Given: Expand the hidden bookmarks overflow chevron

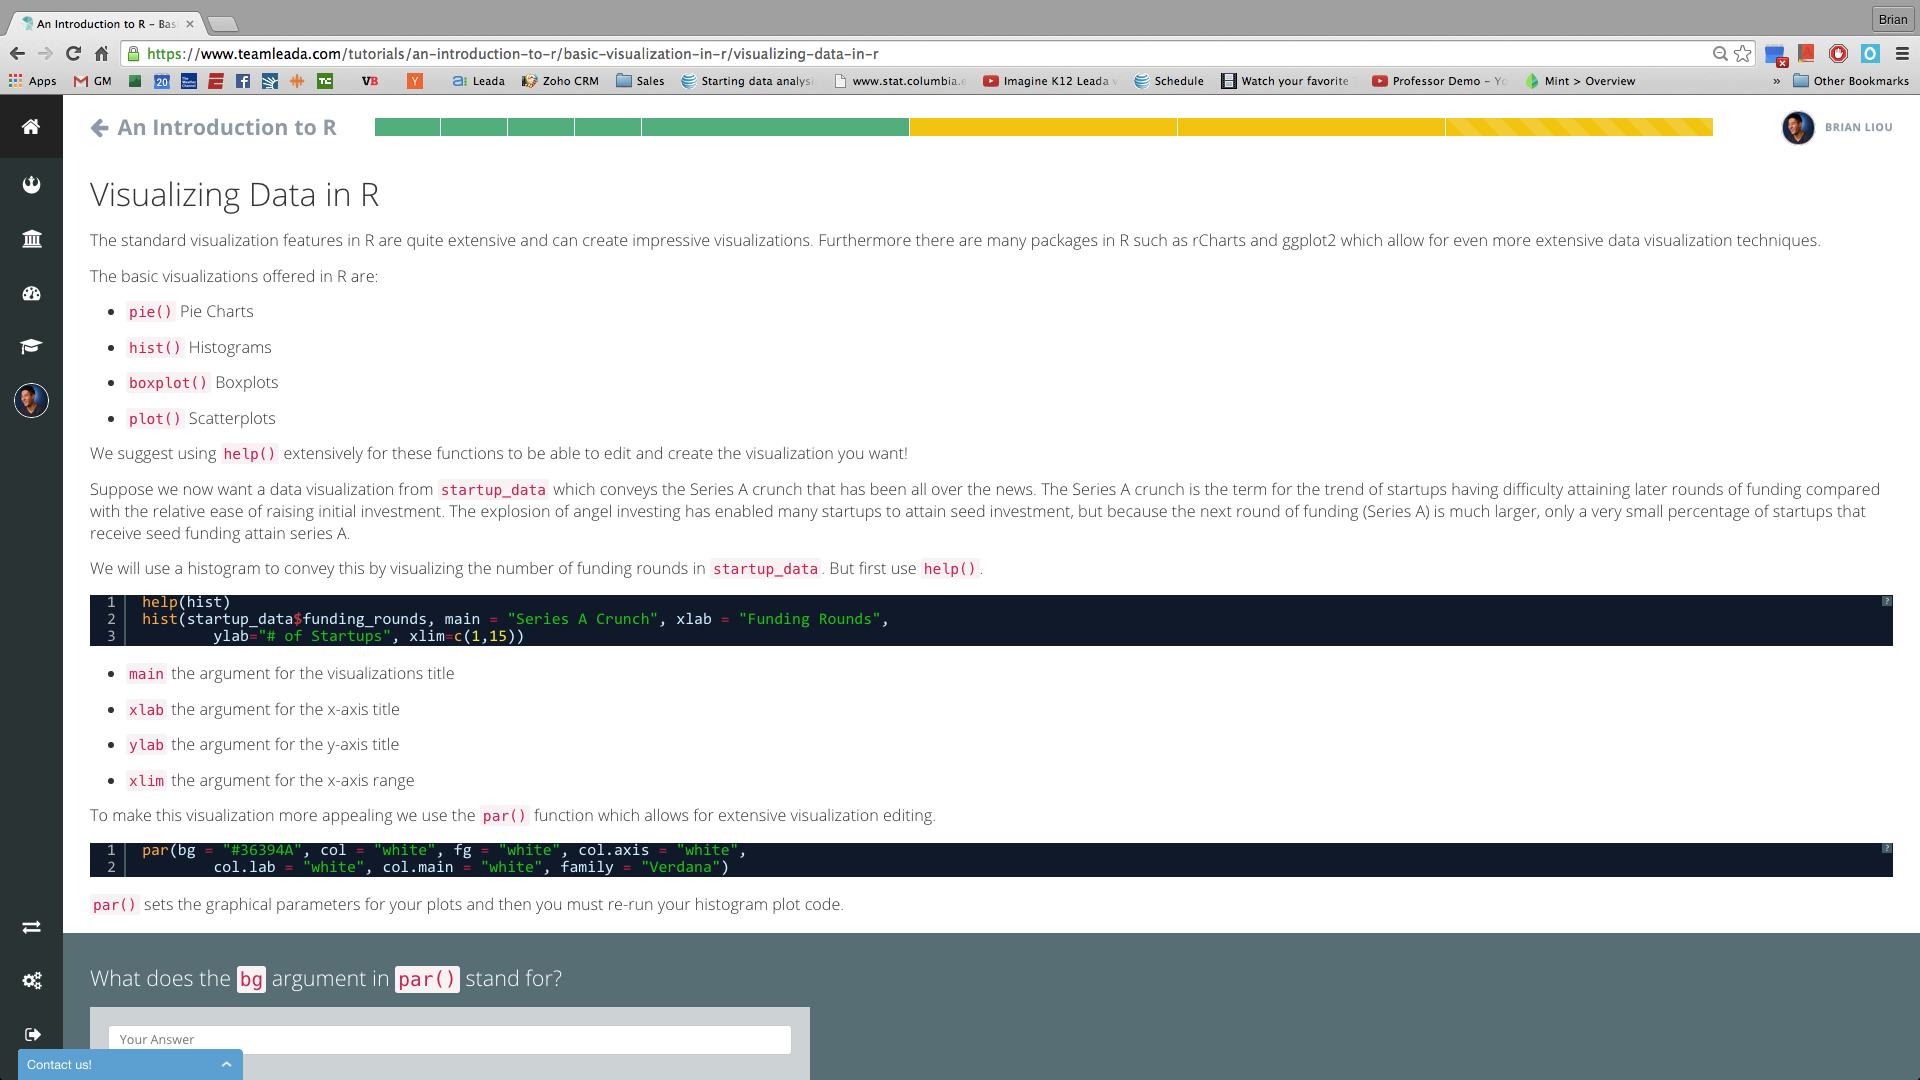Looking at the screenshot, I should (1776, 81).
